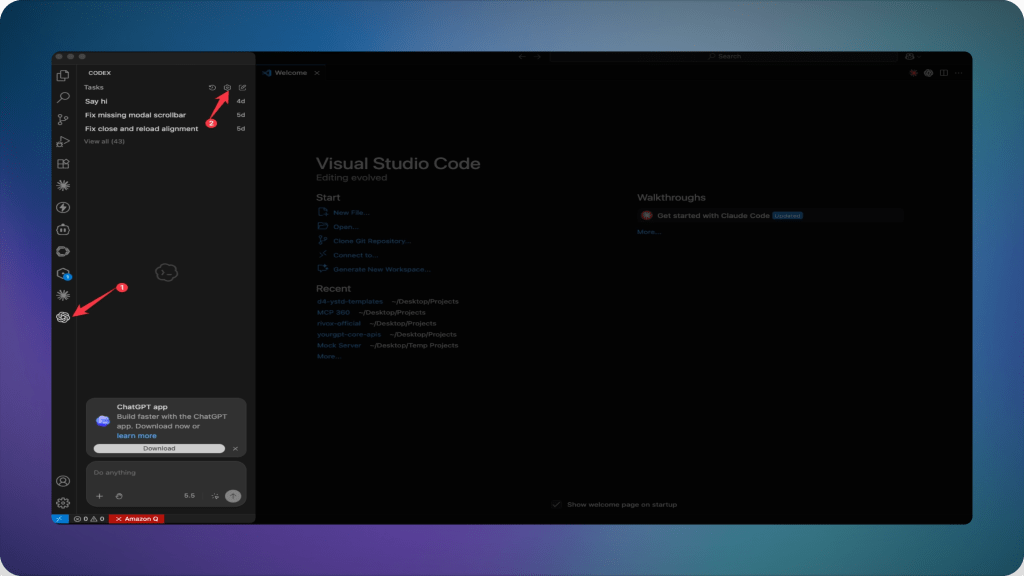The height and width of the screenshot is (576, 1024).
Task: Click Connect to... link
Action: coord(355,255)
